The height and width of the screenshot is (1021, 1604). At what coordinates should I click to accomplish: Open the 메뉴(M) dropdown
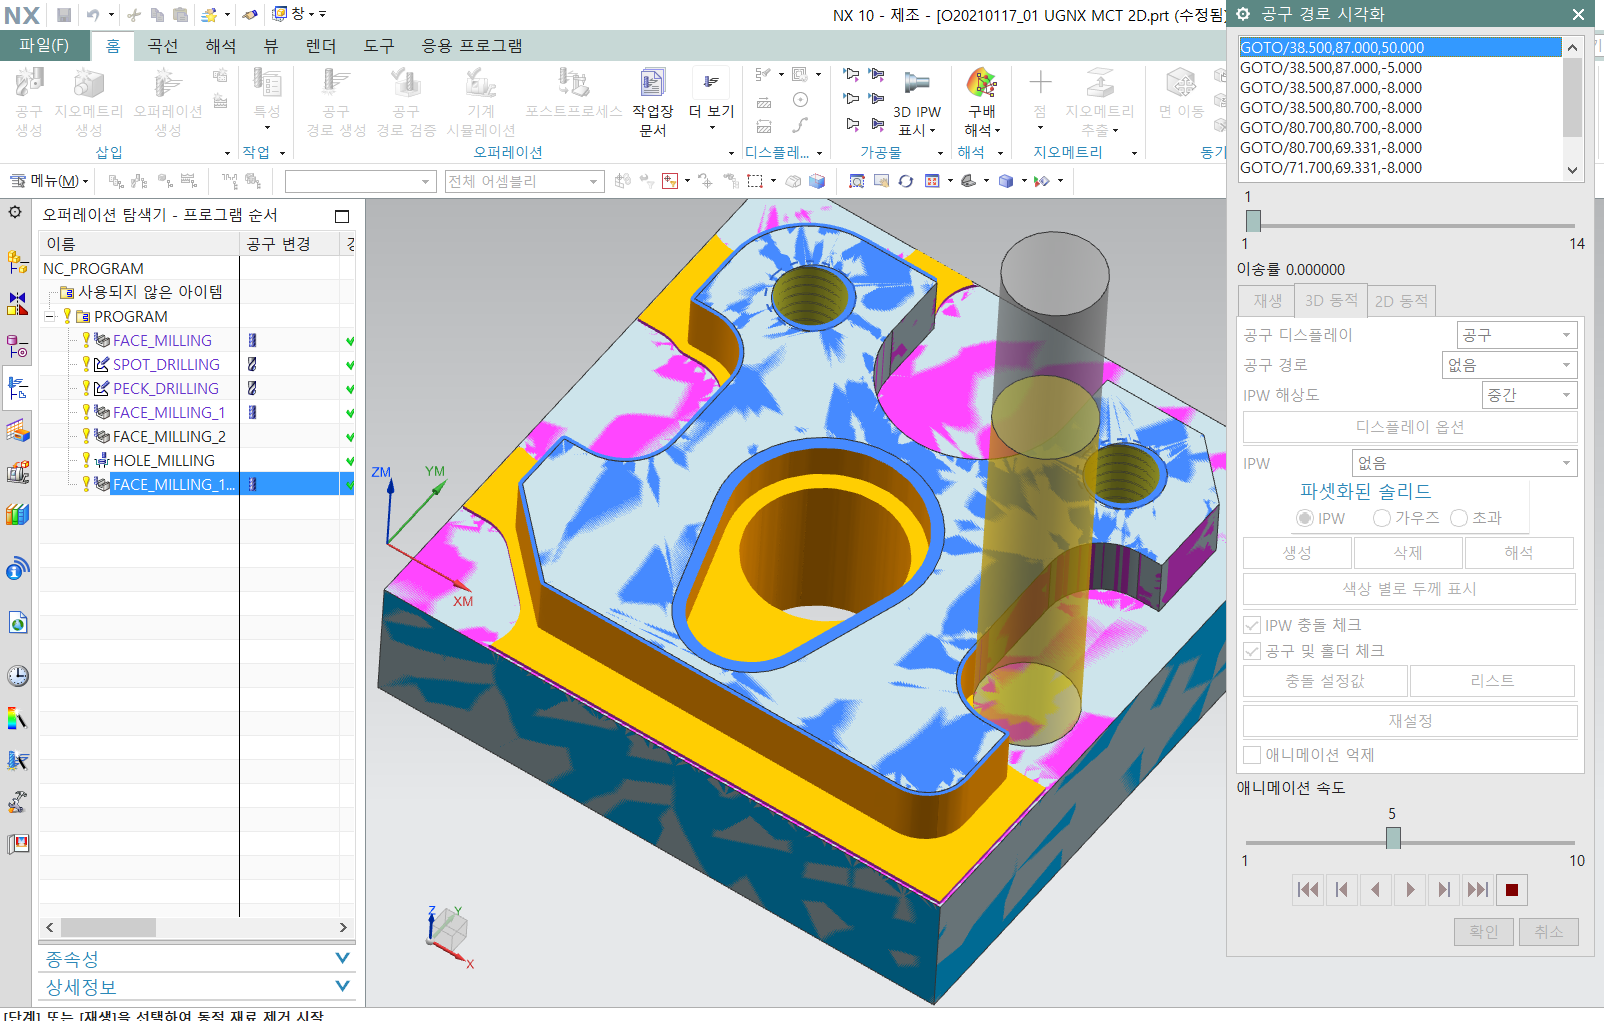pyautogui.click(x=50, y=181)
